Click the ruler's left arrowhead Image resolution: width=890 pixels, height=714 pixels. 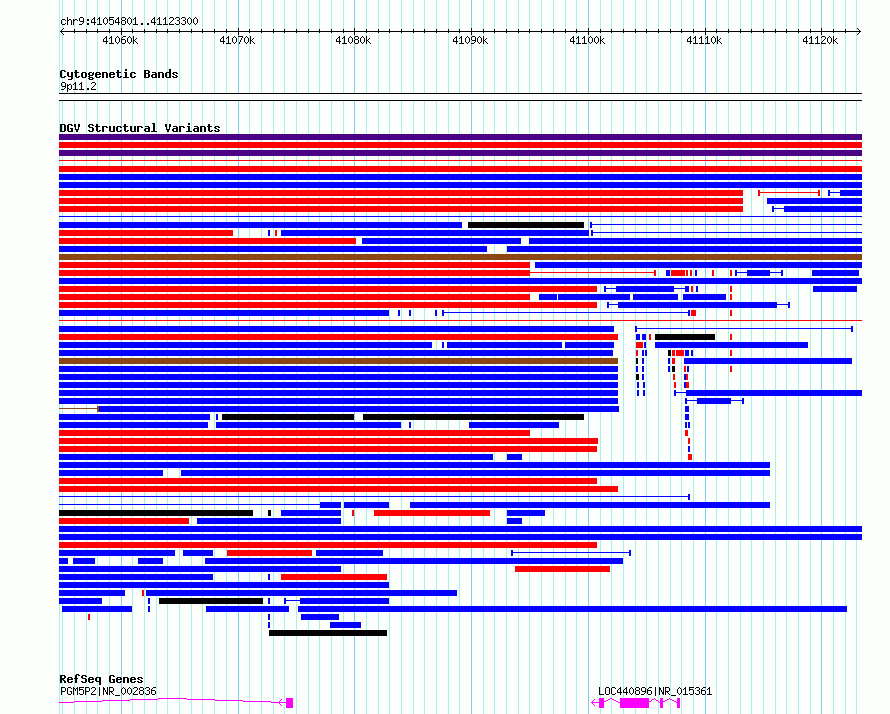click(x=62, y=32)
